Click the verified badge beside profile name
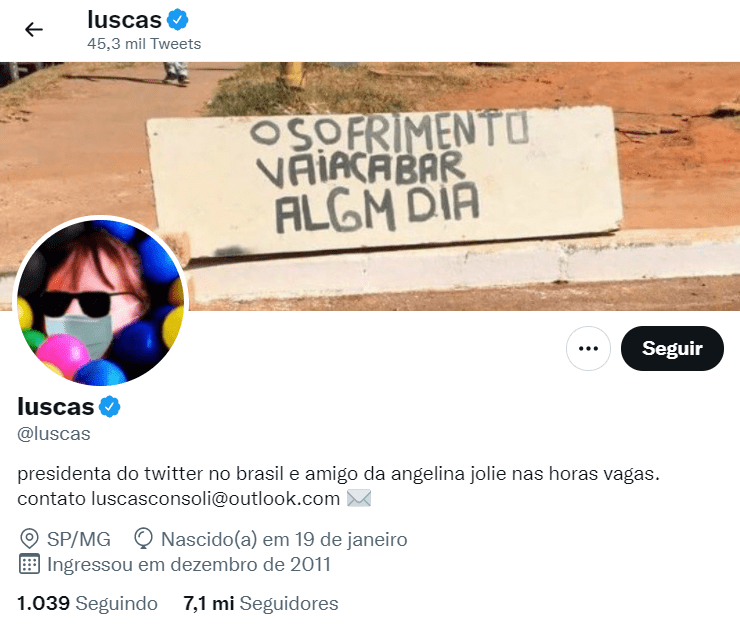Image resolution: width=740 pixels, height=625 pixels. (109, 406)
